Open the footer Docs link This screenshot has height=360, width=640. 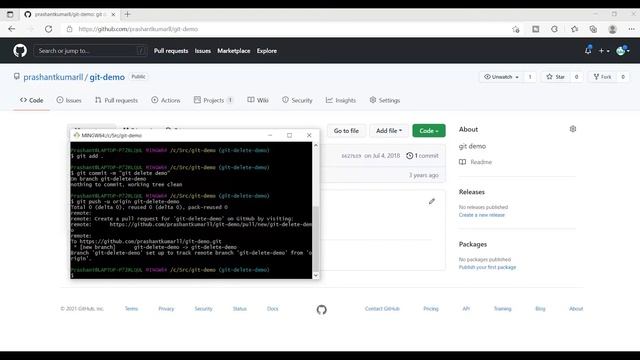tap(273, 309)
